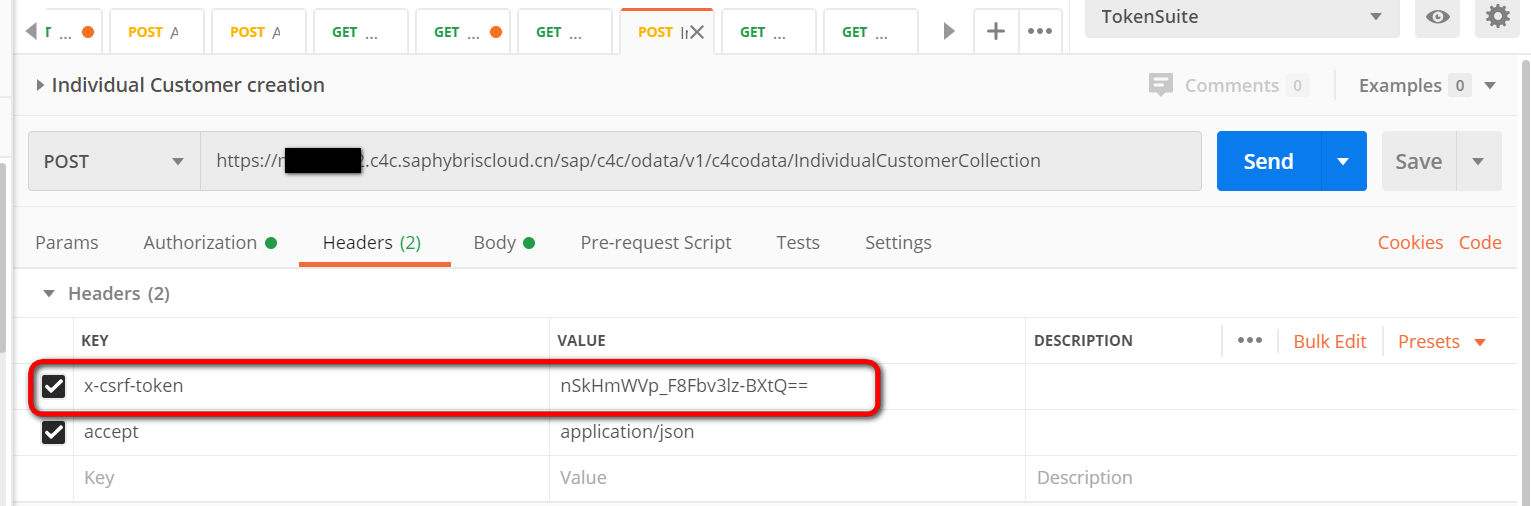
Task: Open the POST method dropdown
Action: (x=114, y=161)
